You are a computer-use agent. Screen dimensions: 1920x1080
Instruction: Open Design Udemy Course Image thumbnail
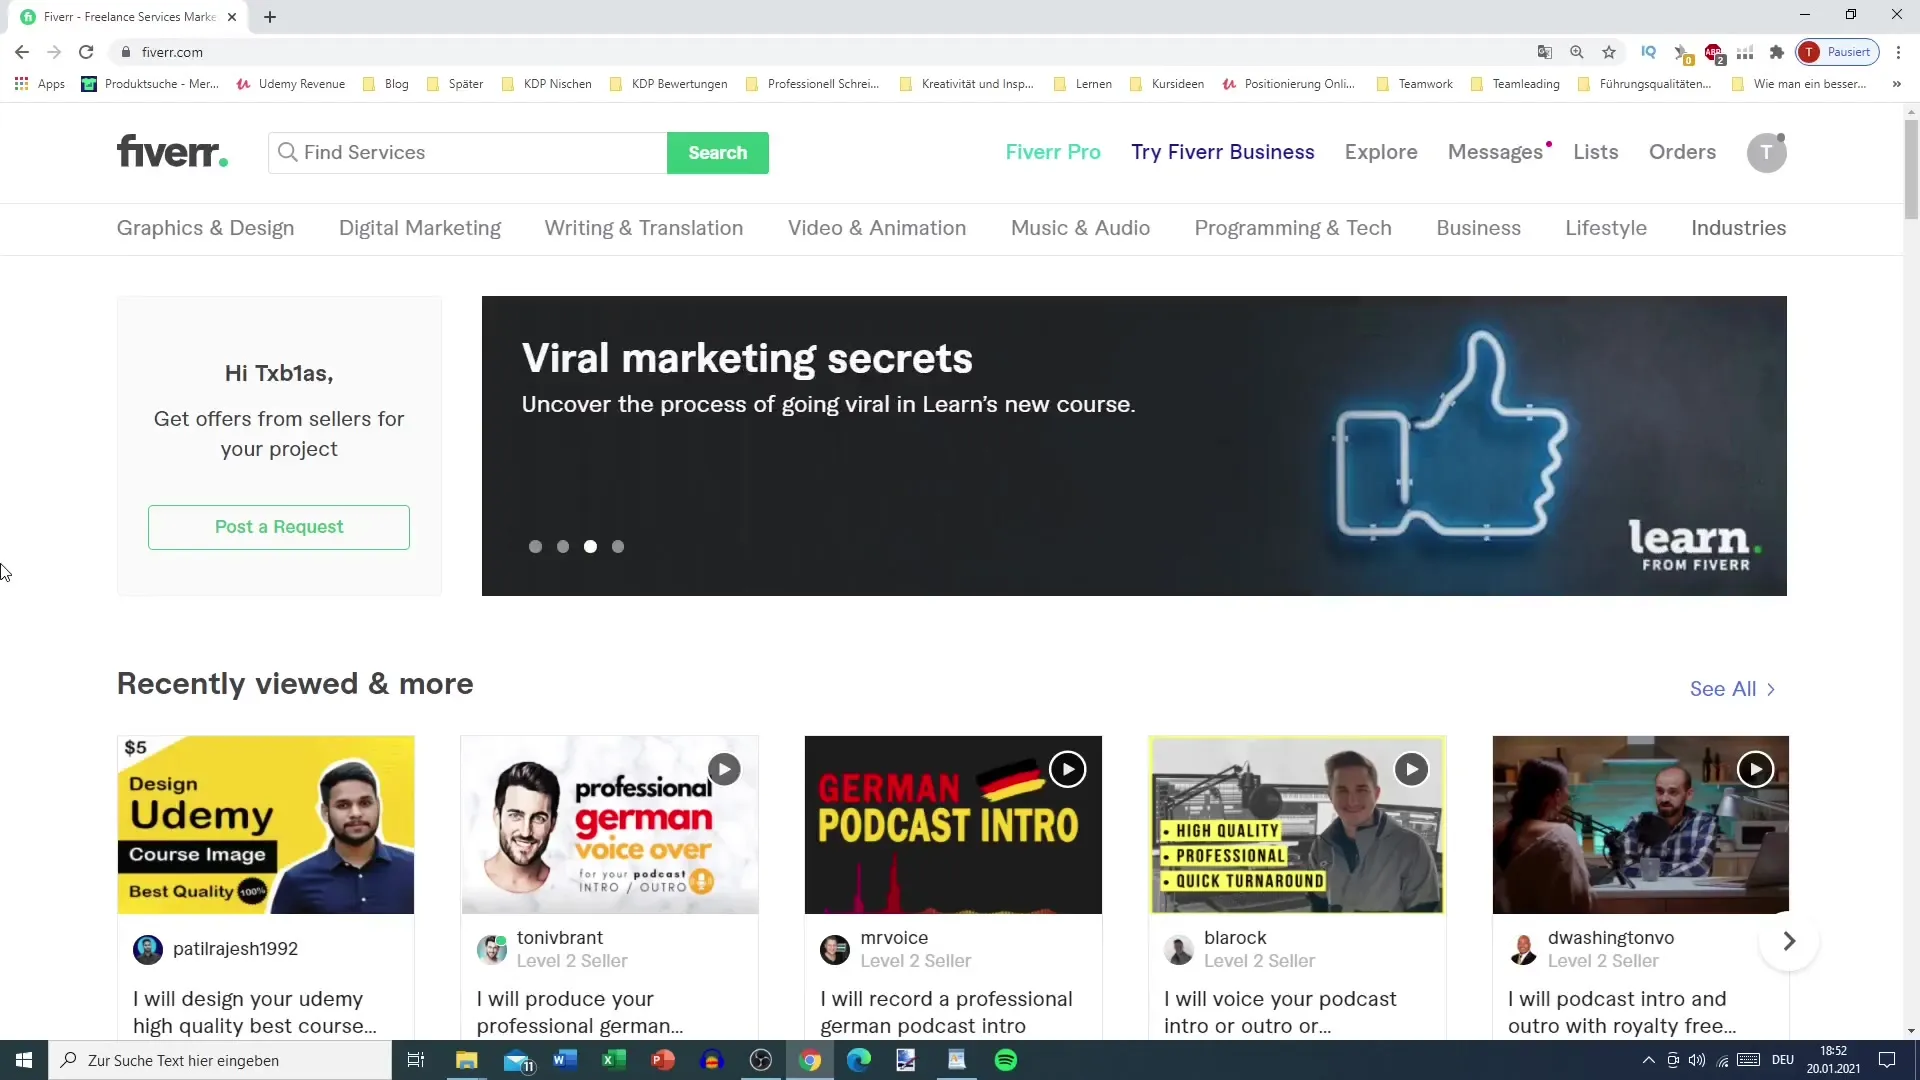pyautogui.click(x=266, y=825)
